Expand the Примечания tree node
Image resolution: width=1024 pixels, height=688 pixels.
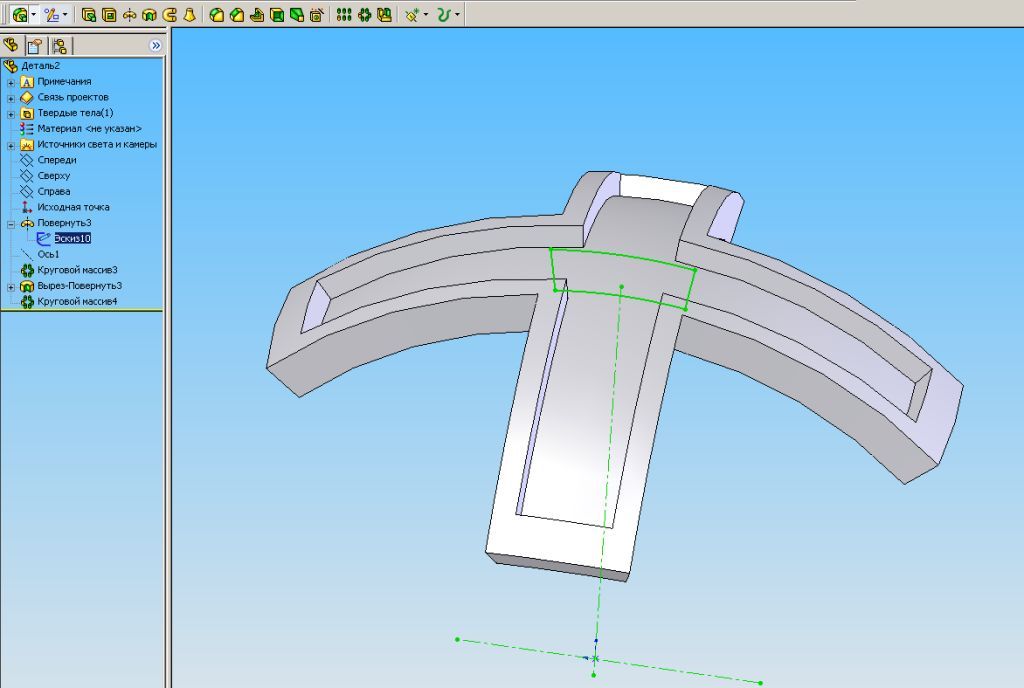point(11,82)
